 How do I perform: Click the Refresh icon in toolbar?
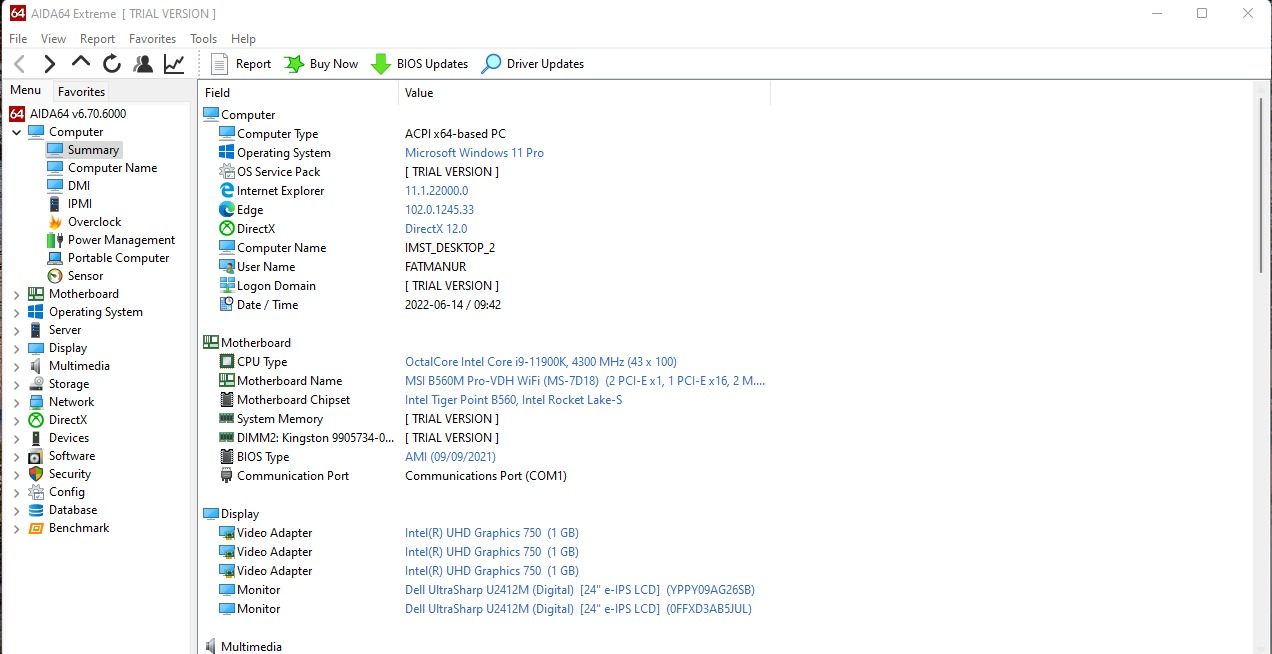[x=112, y=64]
